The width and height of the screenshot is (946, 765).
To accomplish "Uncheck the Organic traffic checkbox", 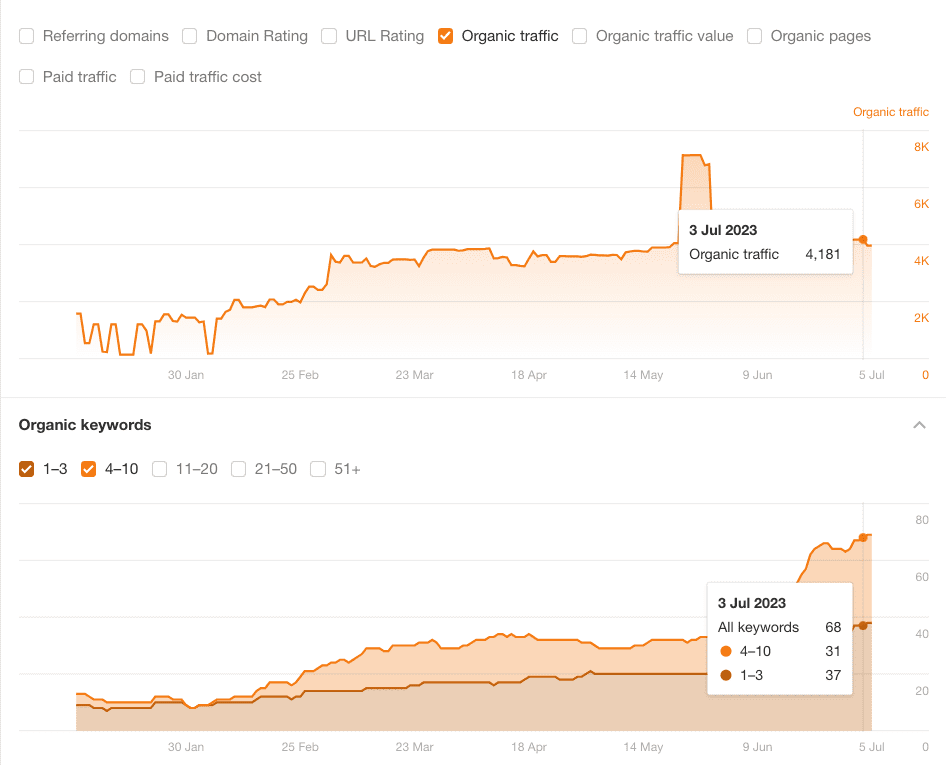I will (x=446, y=36).
